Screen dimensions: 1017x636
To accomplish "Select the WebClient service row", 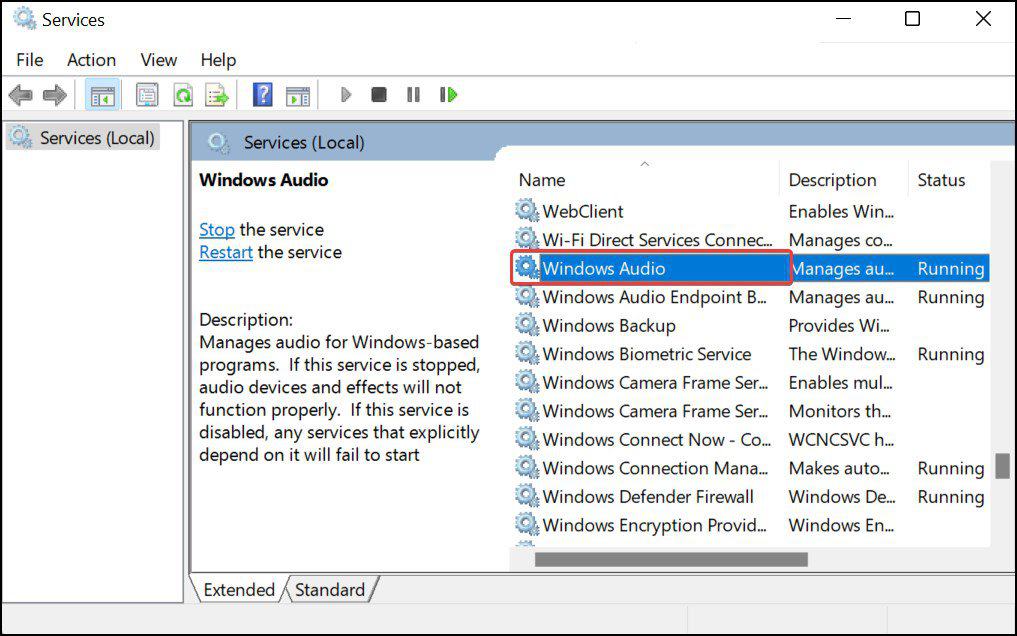I will 752,211.
